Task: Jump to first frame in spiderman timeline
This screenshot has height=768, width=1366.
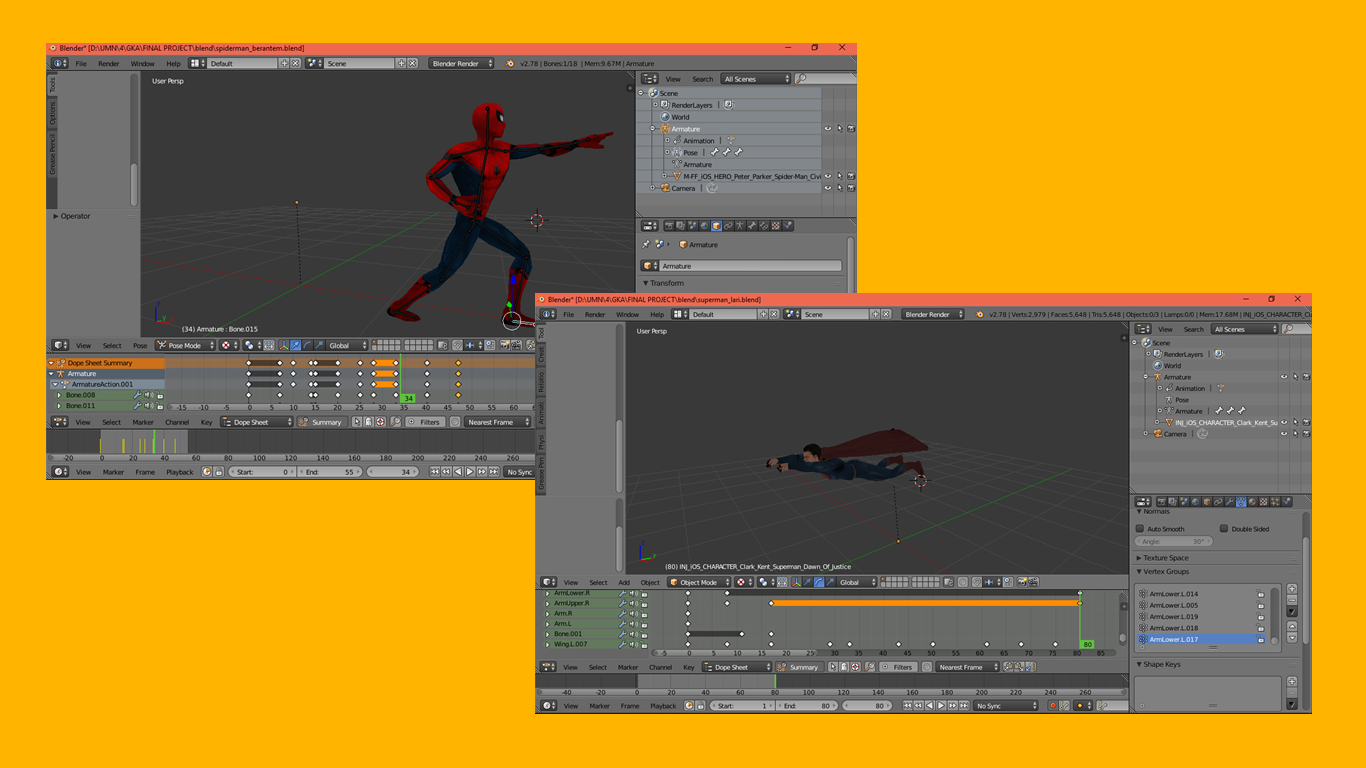Action: click(434, 471)
